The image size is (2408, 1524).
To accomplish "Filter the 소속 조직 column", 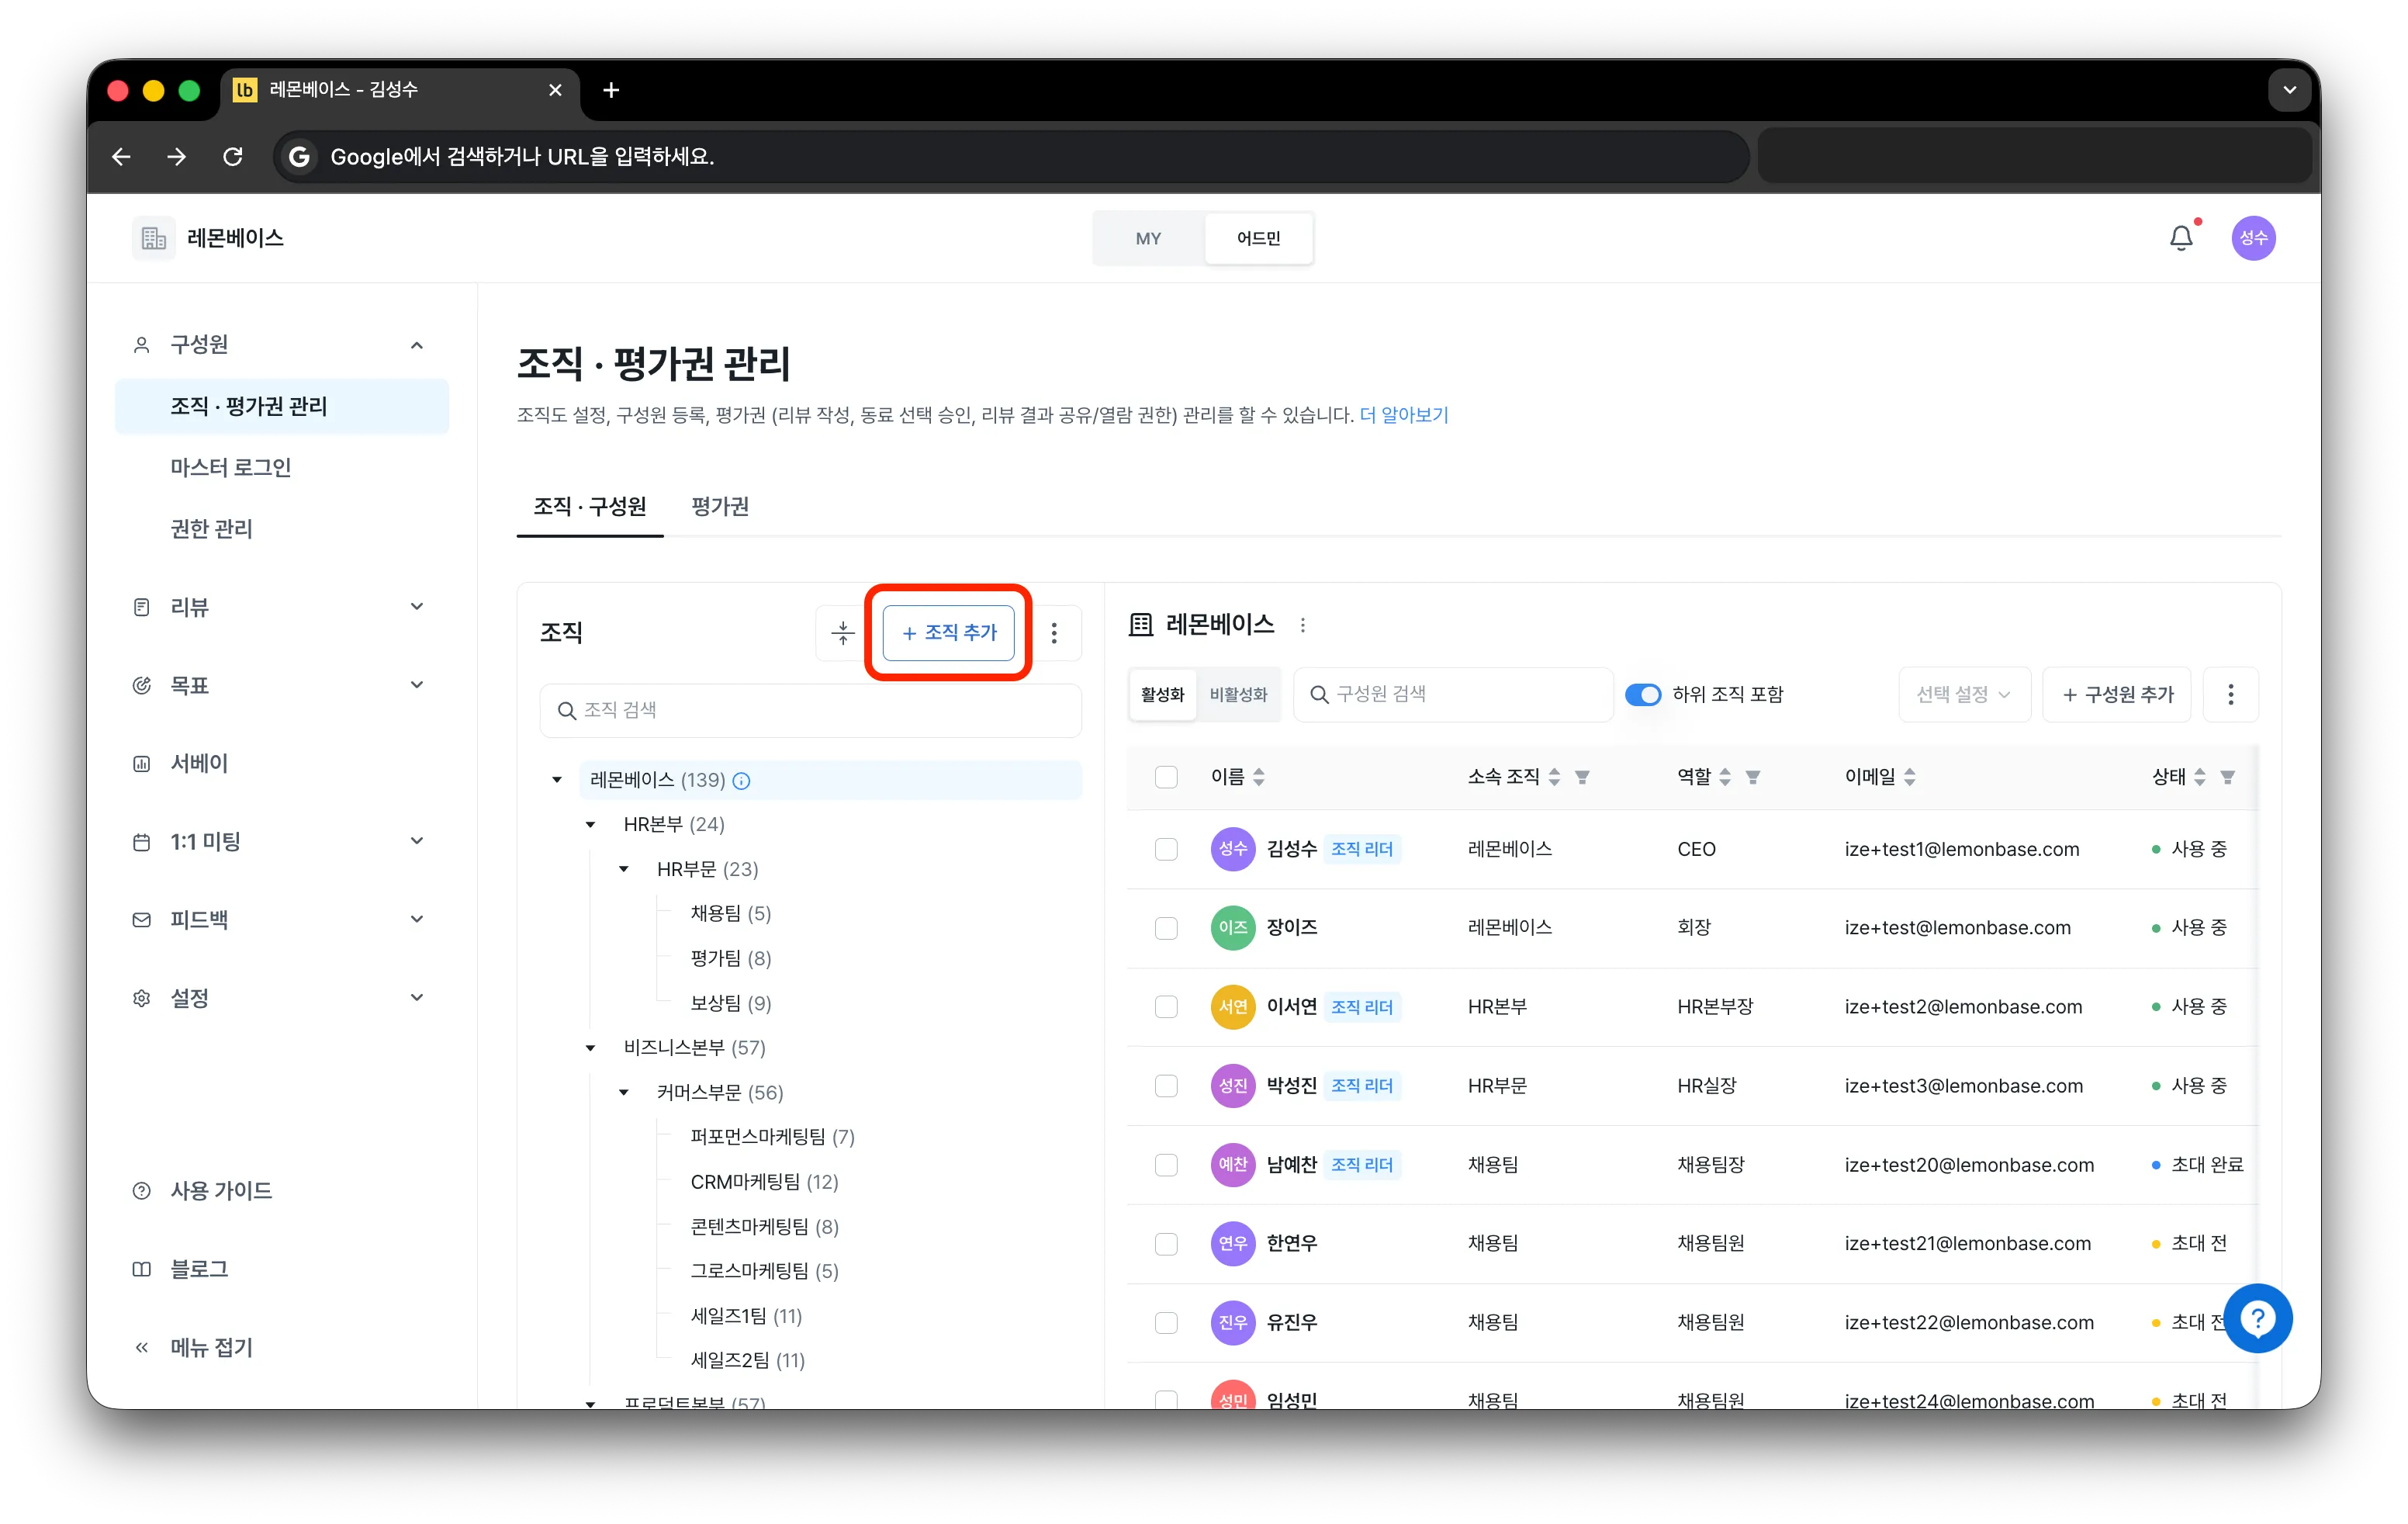I will click(1582, 777).
